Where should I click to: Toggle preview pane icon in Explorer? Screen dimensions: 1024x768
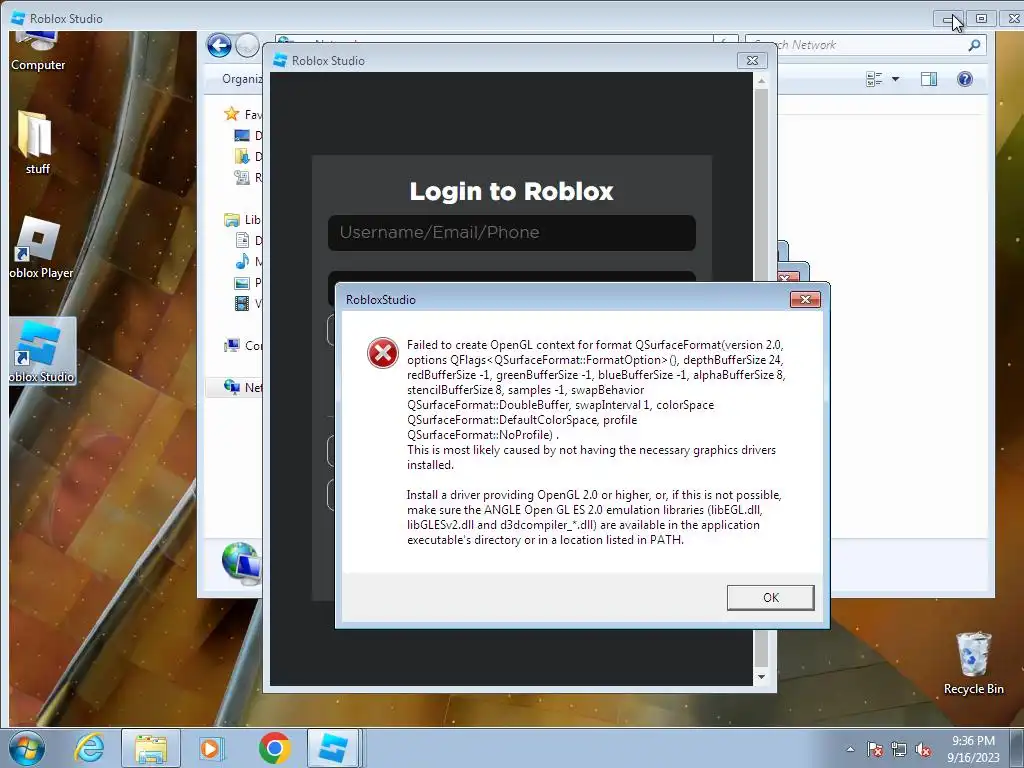coord(929,79)
